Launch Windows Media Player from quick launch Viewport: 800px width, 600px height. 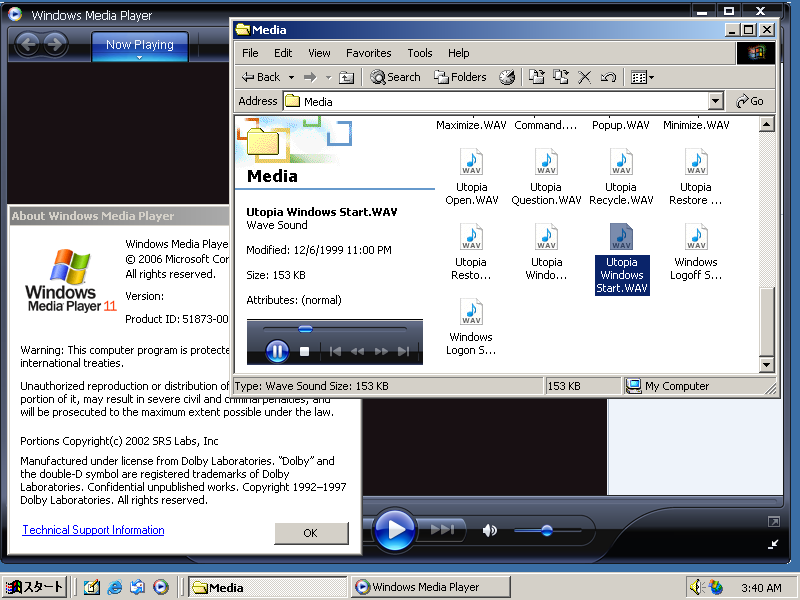tap(160, 587)
